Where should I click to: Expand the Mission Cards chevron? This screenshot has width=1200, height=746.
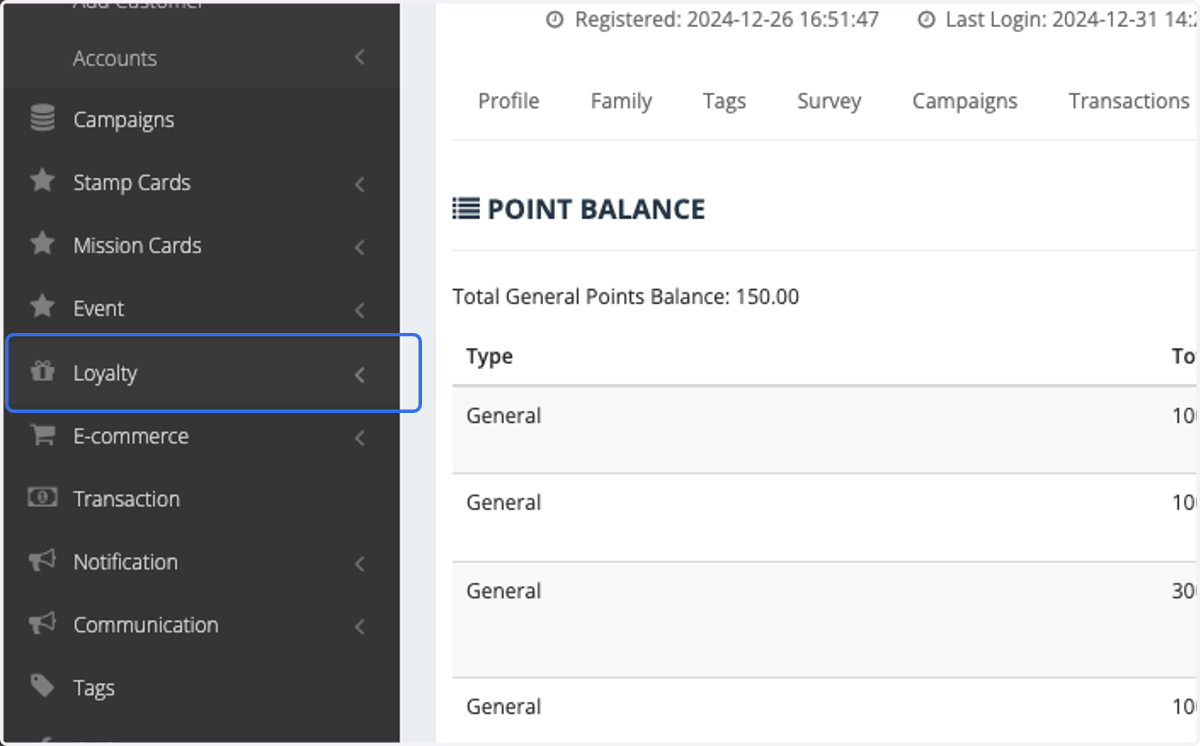[x=360, y=247]
